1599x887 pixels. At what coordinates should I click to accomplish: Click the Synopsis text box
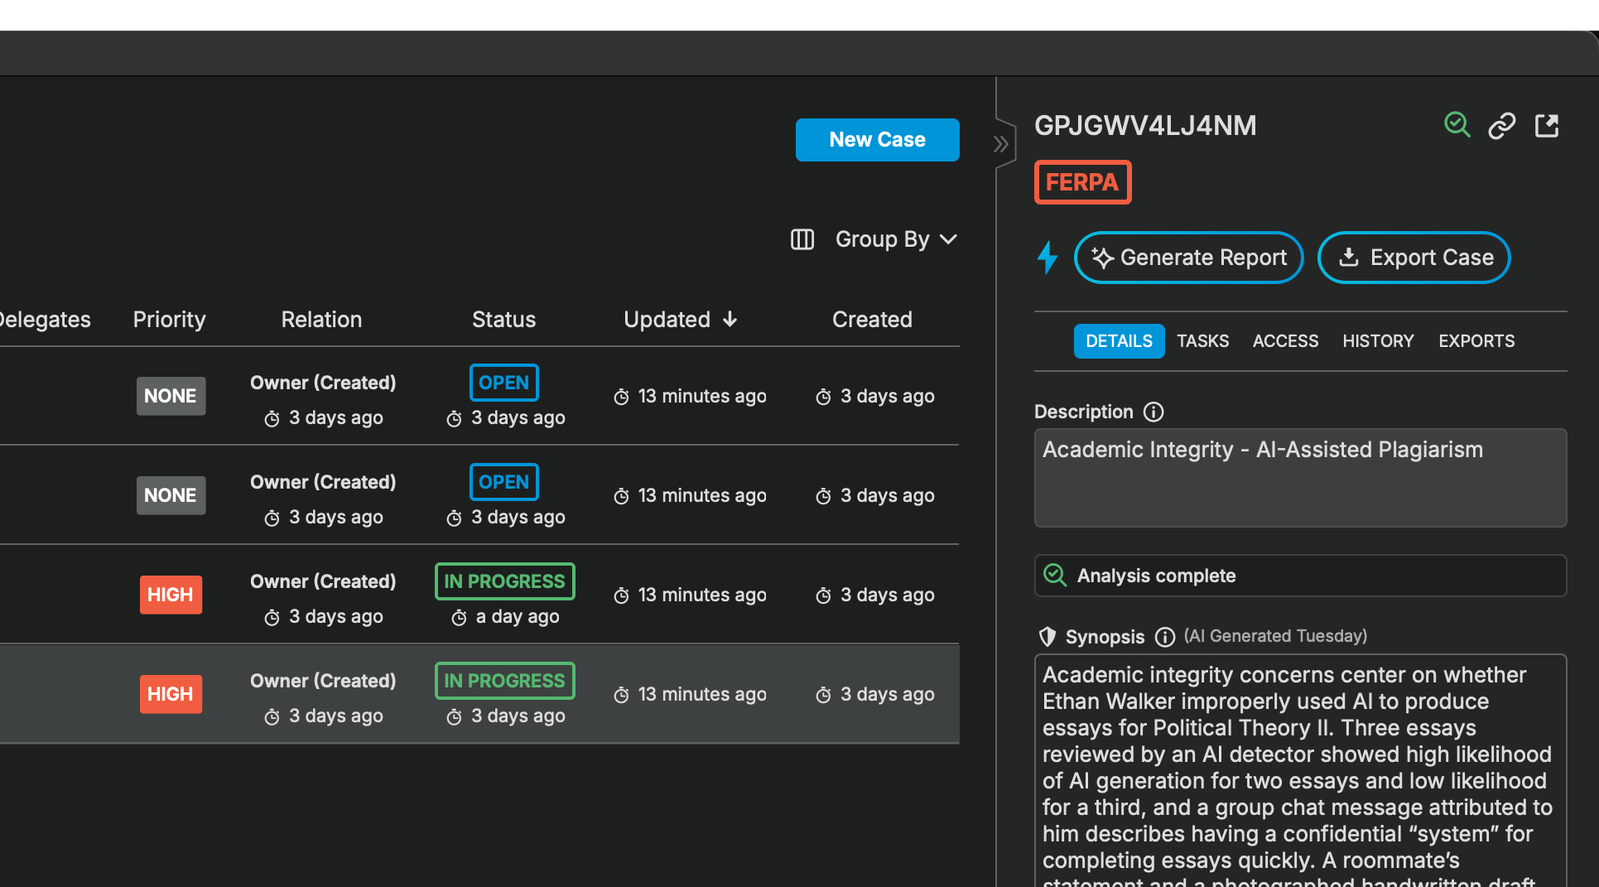(x=1300, y=770)
